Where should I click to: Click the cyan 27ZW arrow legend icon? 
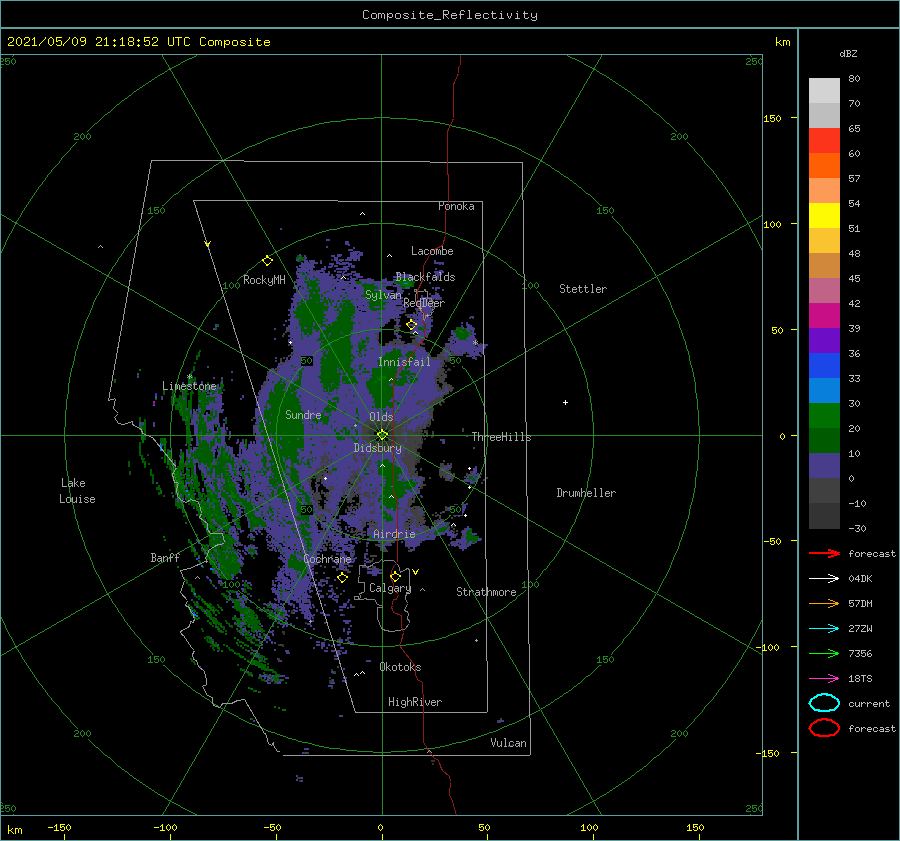pos(824,629)
